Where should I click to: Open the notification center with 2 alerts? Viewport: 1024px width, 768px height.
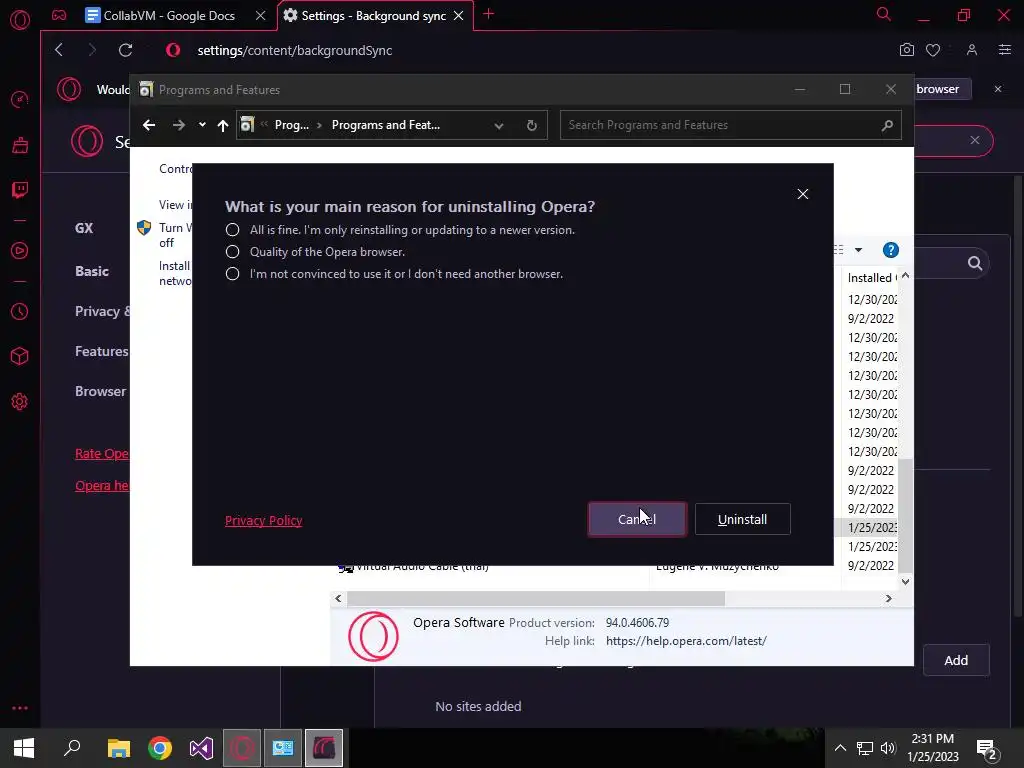(987, 749)
